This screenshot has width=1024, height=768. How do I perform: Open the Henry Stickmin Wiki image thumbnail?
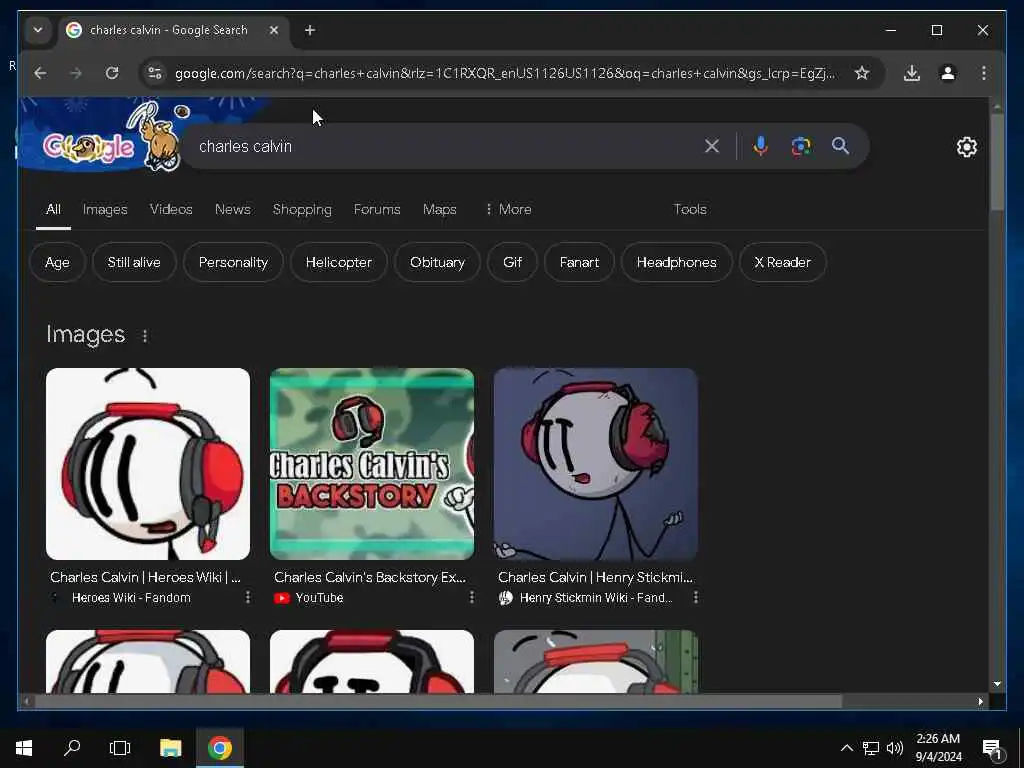(596, 464)
